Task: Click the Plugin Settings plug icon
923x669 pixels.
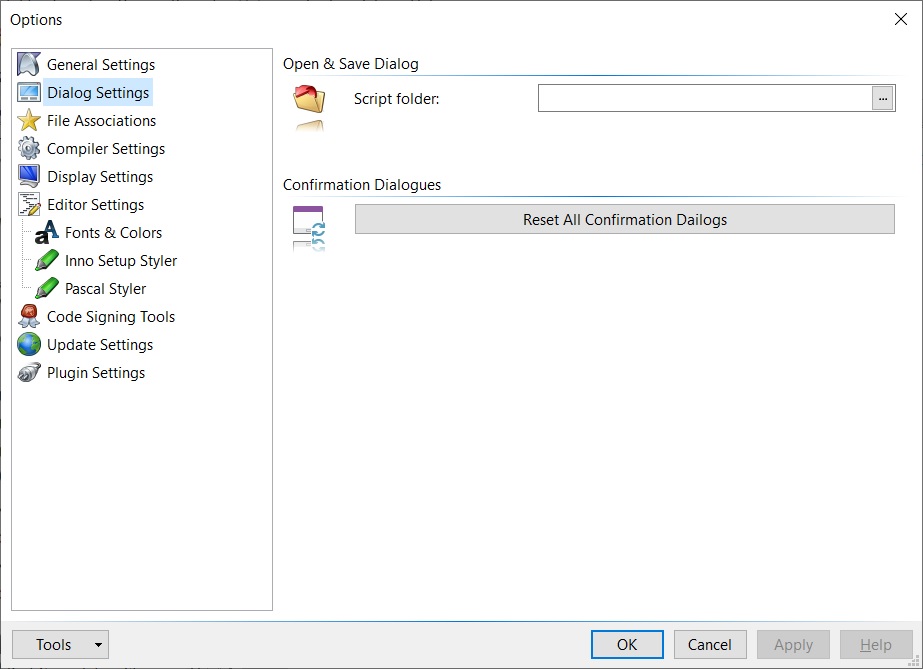Action: (28, 372)
